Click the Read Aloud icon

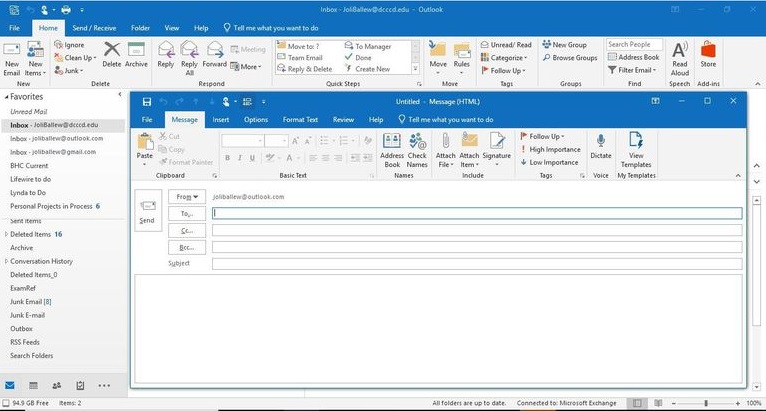[x=680, y=57]
